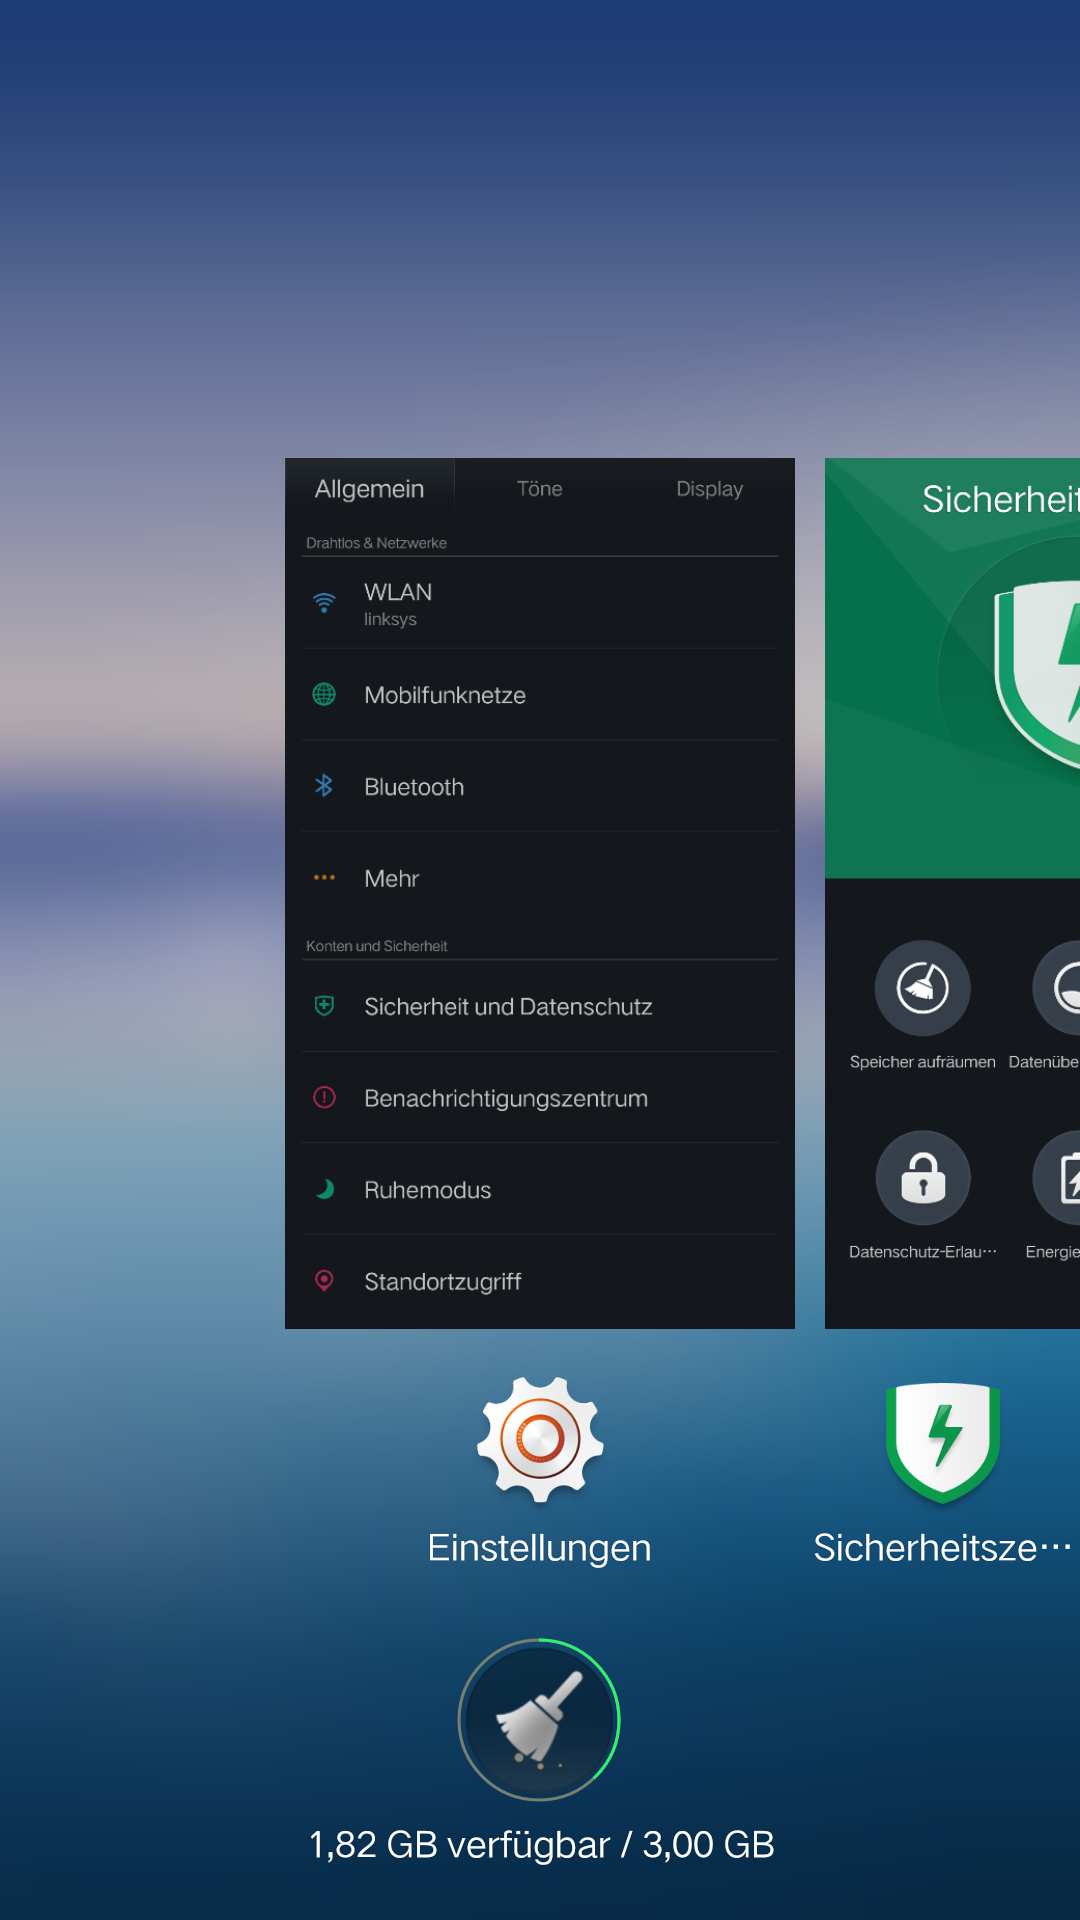This screenshot has width=1080, height=1920.
Task: Tap the Datenschutz-Erlaubnis lock icon
Action: 922,1178
